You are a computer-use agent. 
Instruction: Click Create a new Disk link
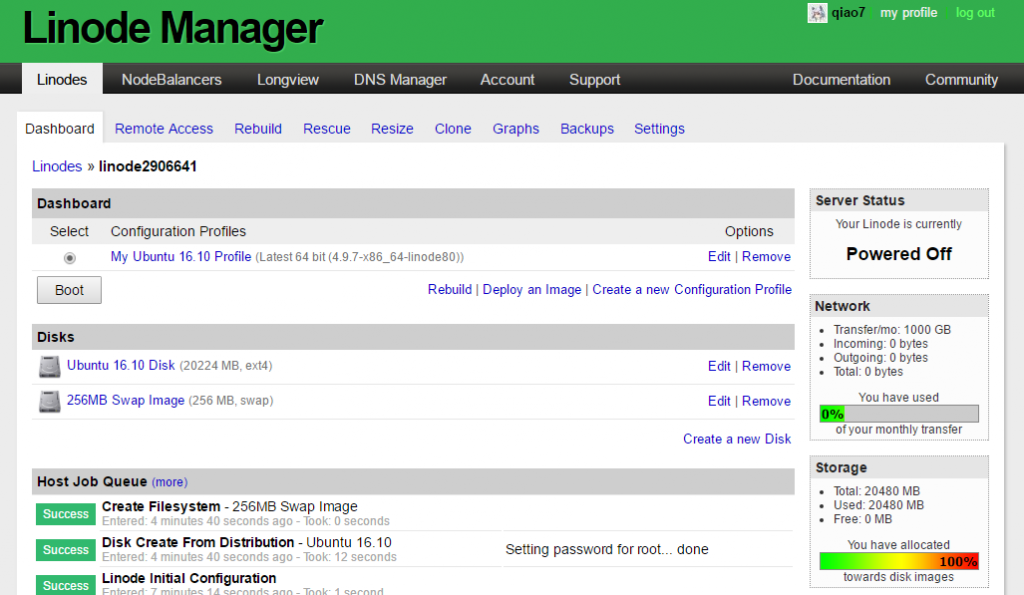(737, 439)
